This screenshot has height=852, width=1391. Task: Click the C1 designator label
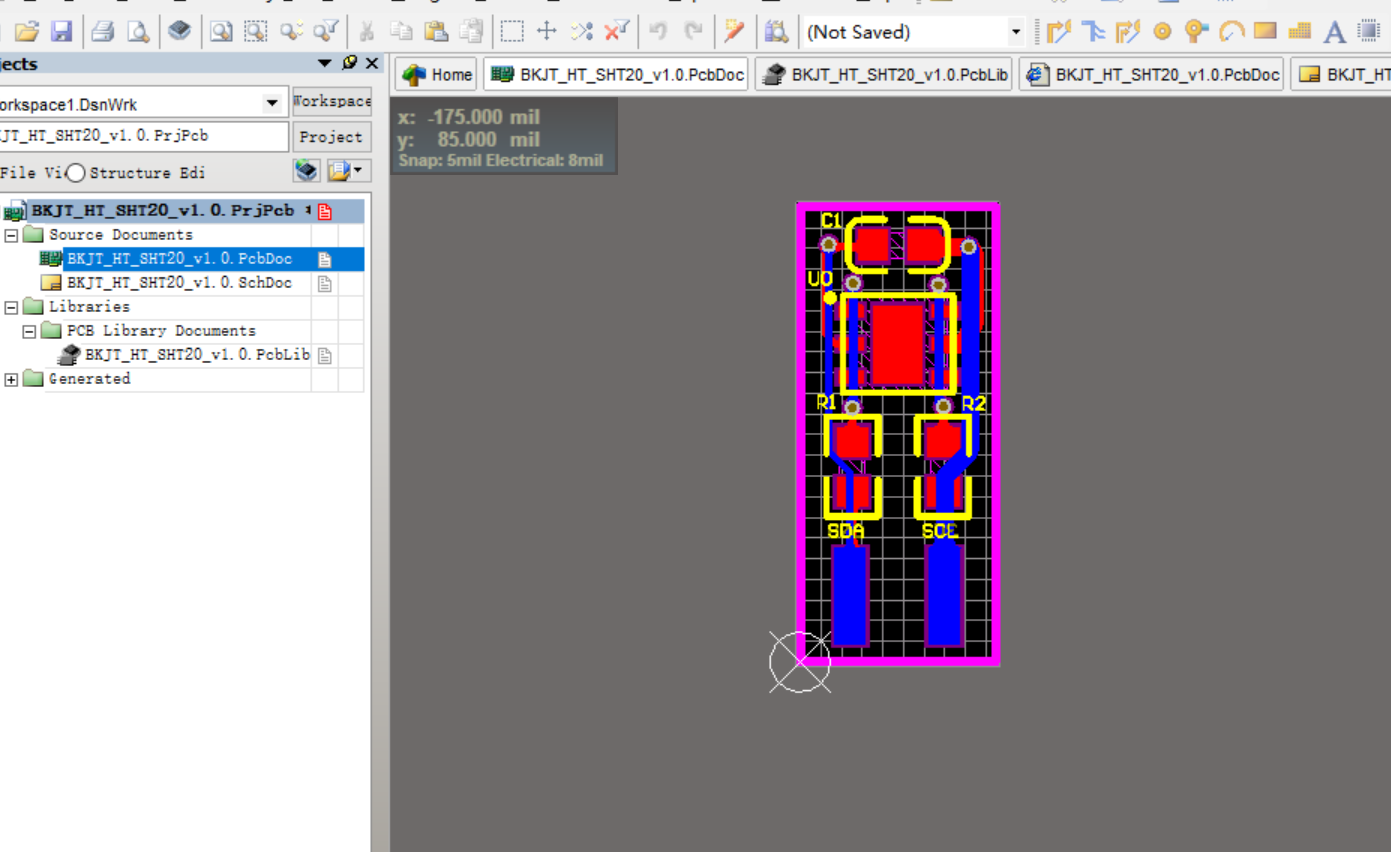pos(831,220)
